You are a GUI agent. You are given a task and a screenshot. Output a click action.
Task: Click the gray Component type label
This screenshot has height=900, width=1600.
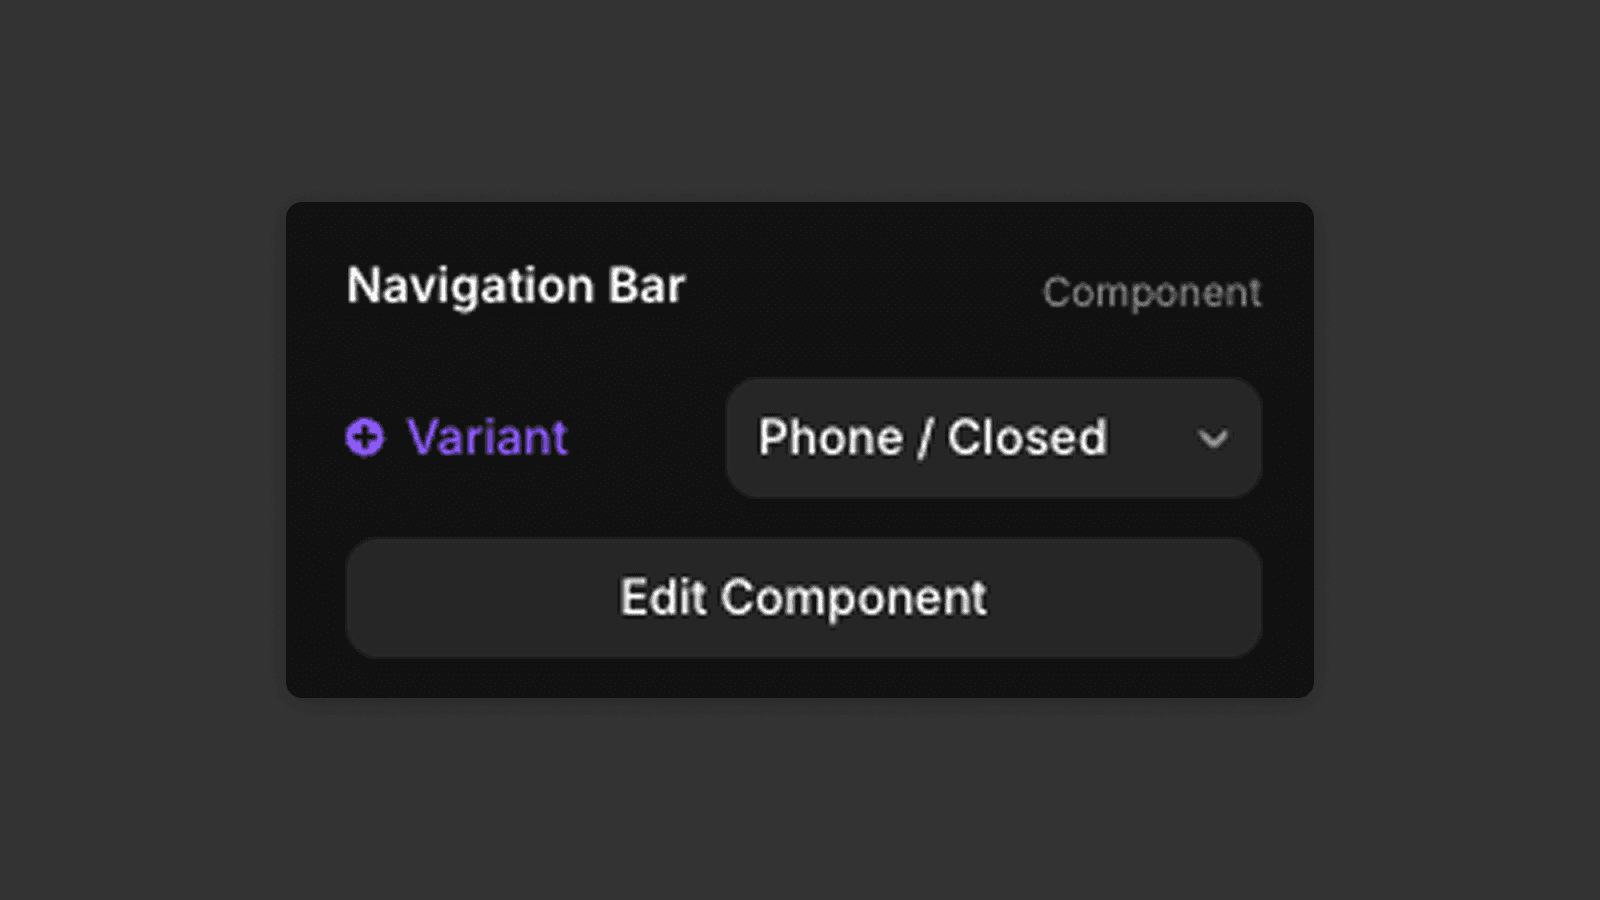point(1152,292)
